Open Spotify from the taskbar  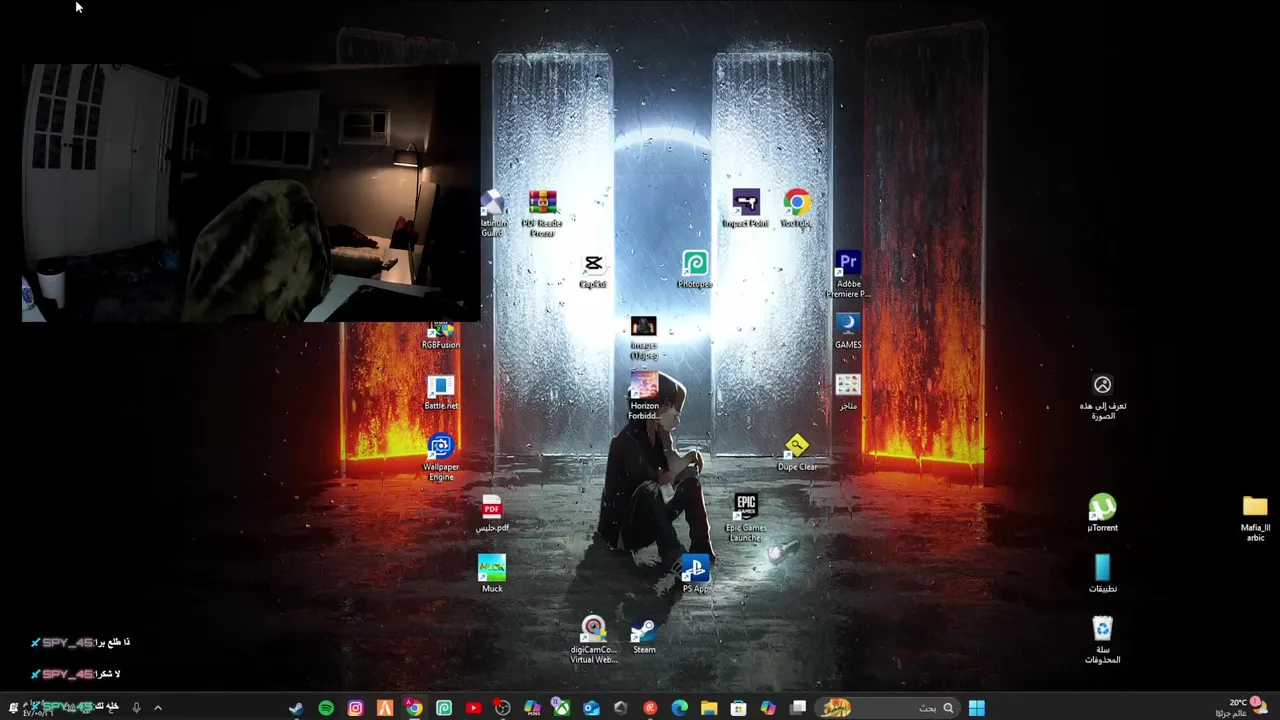[x=326, y=708]
